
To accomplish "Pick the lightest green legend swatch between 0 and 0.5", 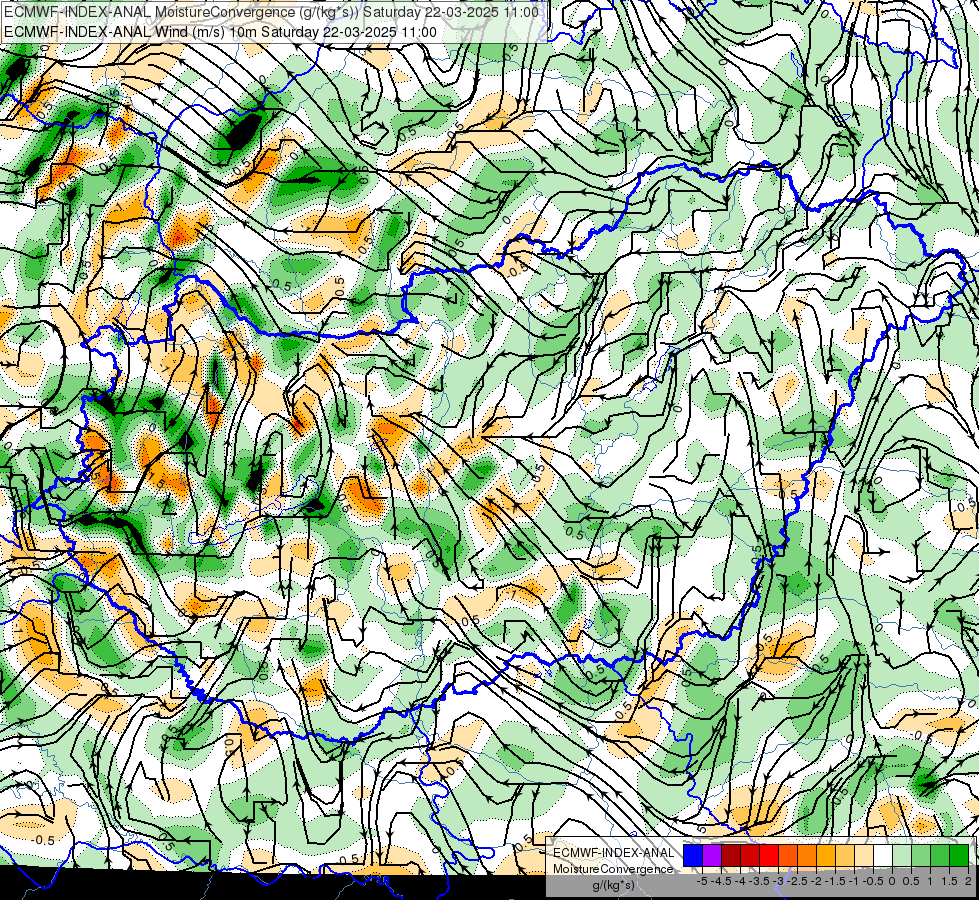I will pyautogui.click(x=902, y=856).
